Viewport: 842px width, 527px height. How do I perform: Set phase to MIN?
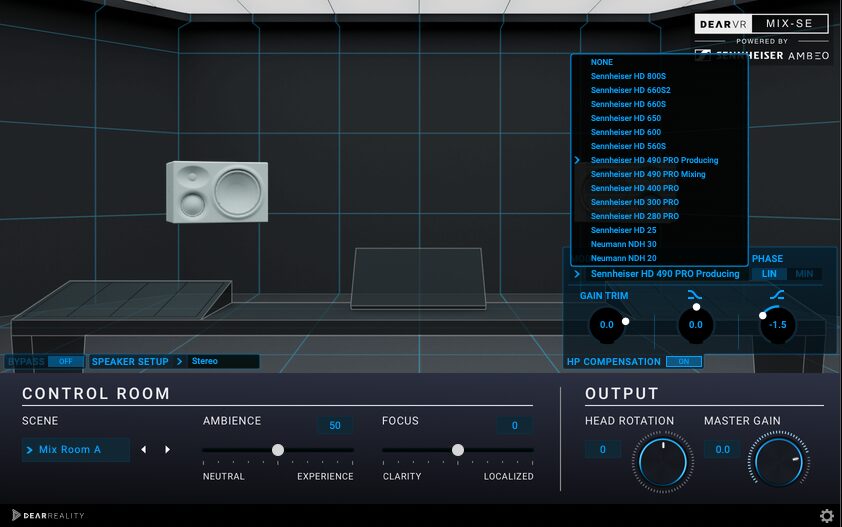click(x=804, y=274)
